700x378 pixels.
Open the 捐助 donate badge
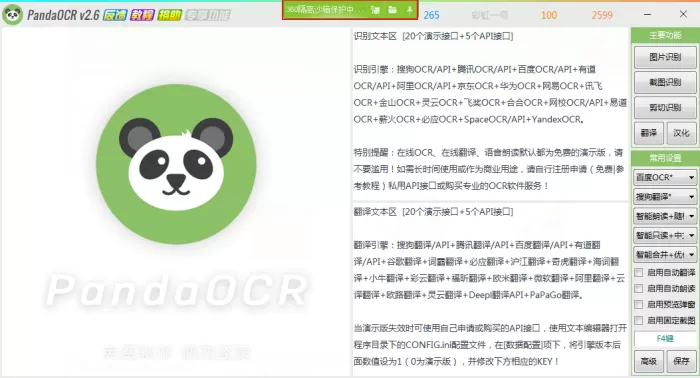pos(170,15)
